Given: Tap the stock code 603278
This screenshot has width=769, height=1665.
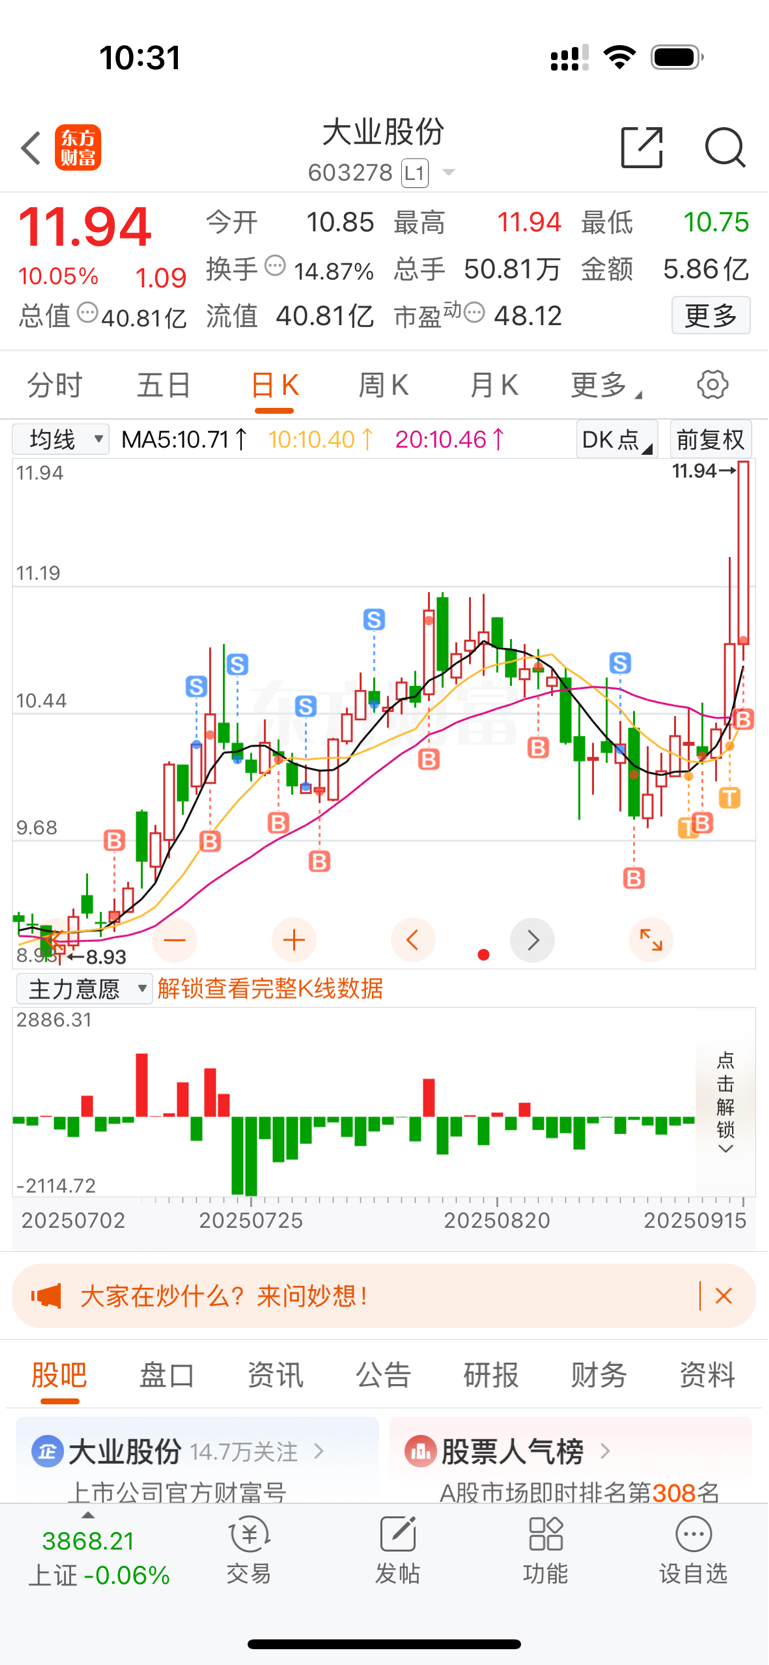Looking at the screenshot, I should point(350,173).
